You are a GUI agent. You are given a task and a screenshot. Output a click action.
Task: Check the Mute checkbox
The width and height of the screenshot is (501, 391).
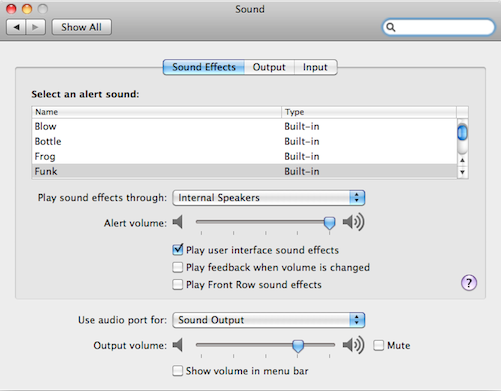pyautogui.click(x=378, y=345)
